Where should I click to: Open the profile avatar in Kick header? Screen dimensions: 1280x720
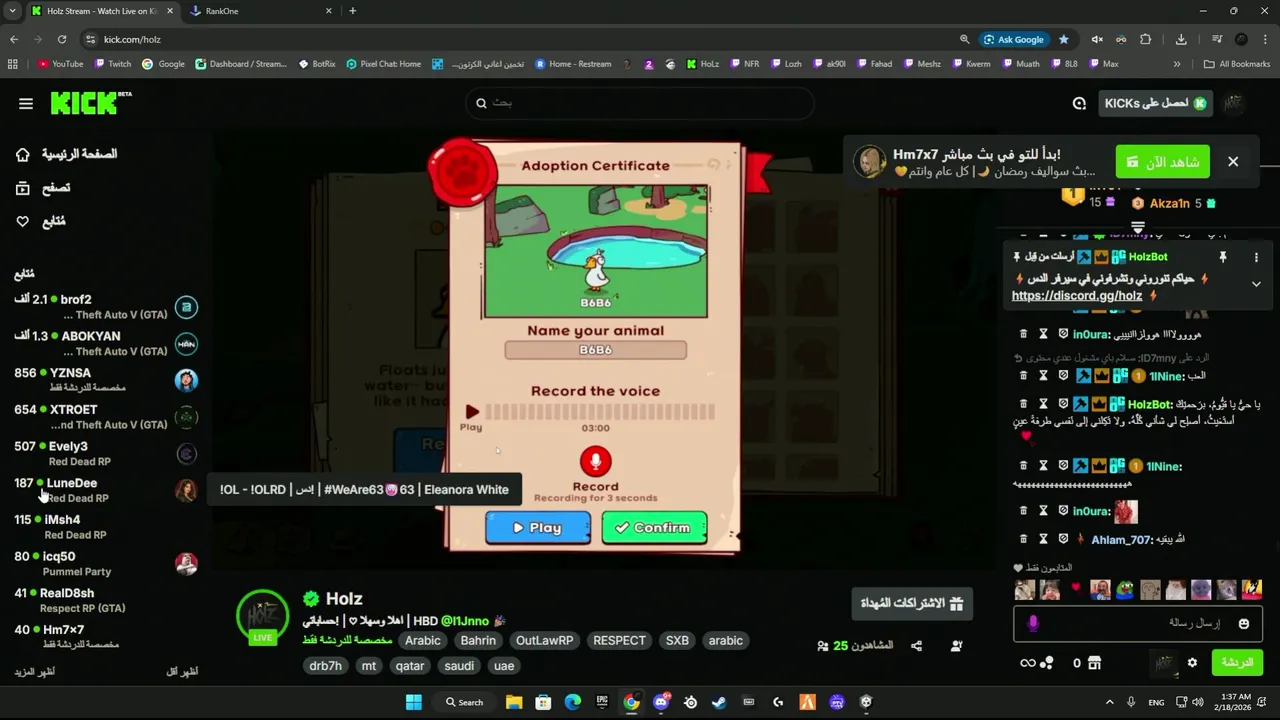1234,103
